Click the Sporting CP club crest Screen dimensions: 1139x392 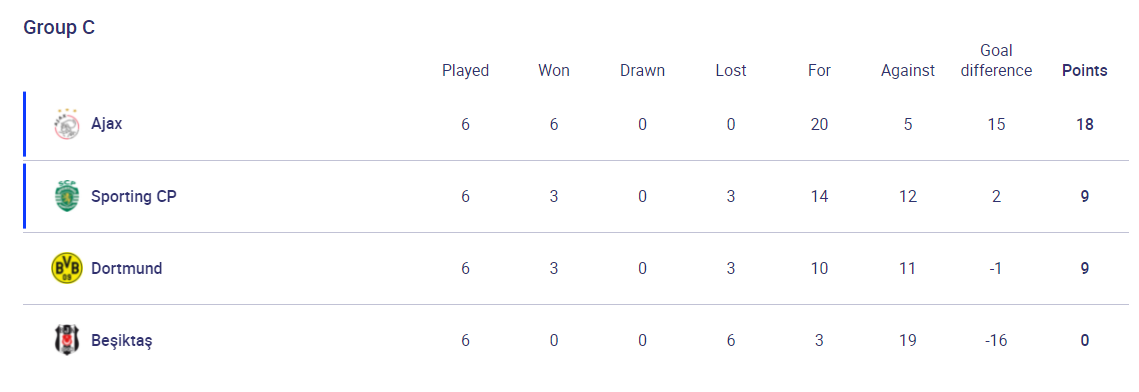pos(67,196)
